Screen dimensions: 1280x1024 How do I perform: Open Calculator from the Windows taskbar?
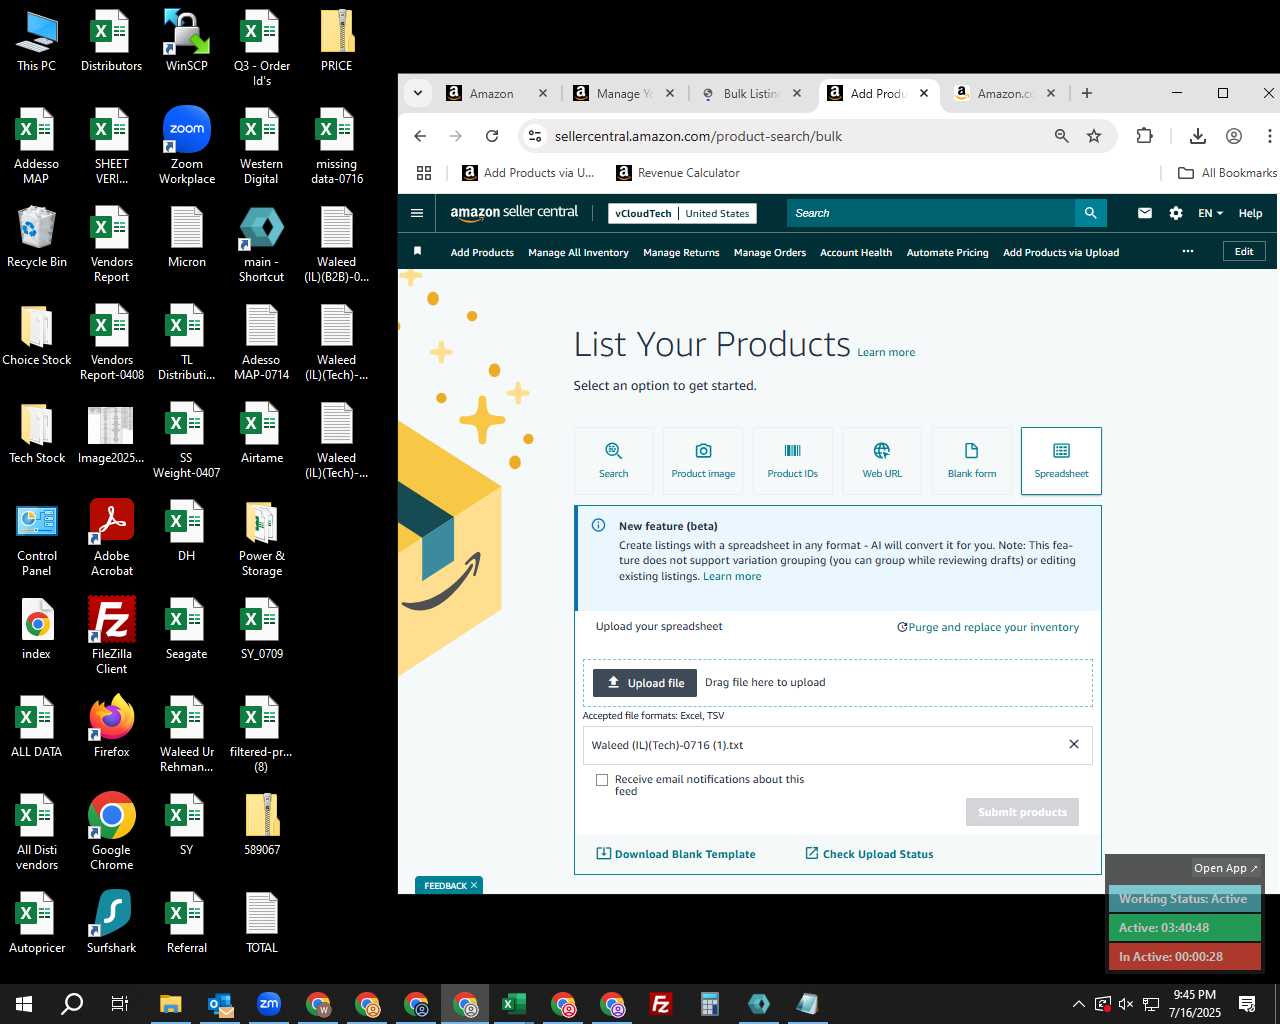pyautogui.click(x=710, y=1004)
